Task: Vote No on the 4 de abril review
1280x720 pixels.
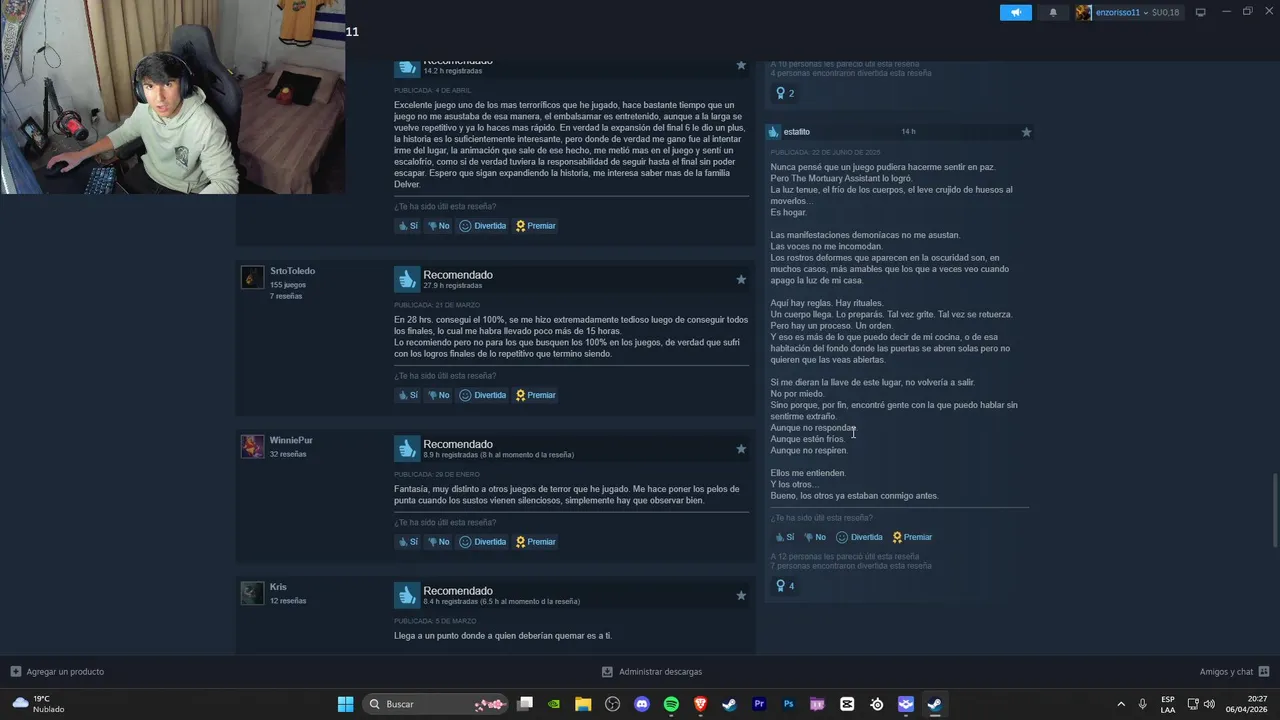Action: coord(438,226)
